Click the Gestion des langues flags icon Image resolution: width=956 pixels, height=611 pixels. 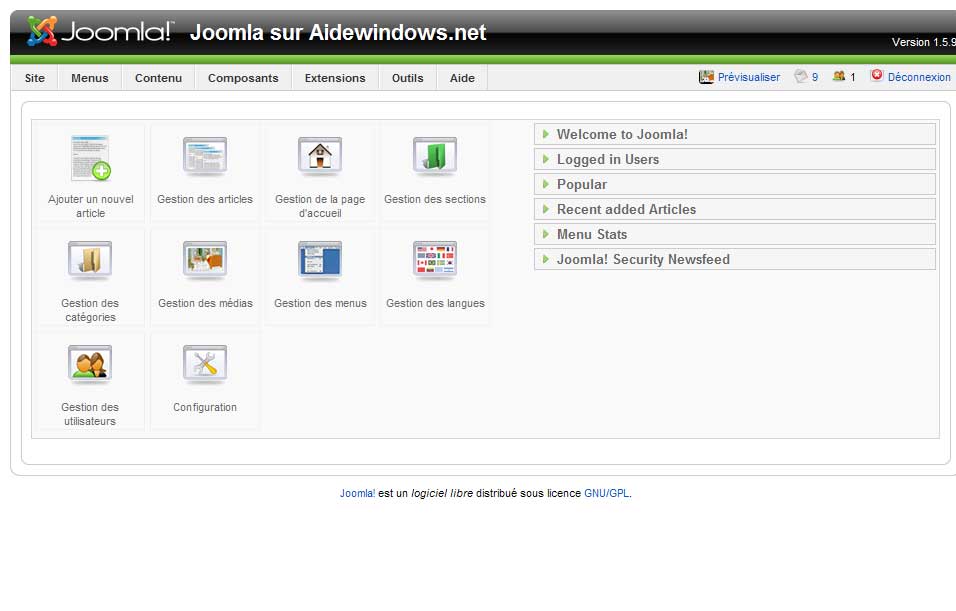pos(435,261)
